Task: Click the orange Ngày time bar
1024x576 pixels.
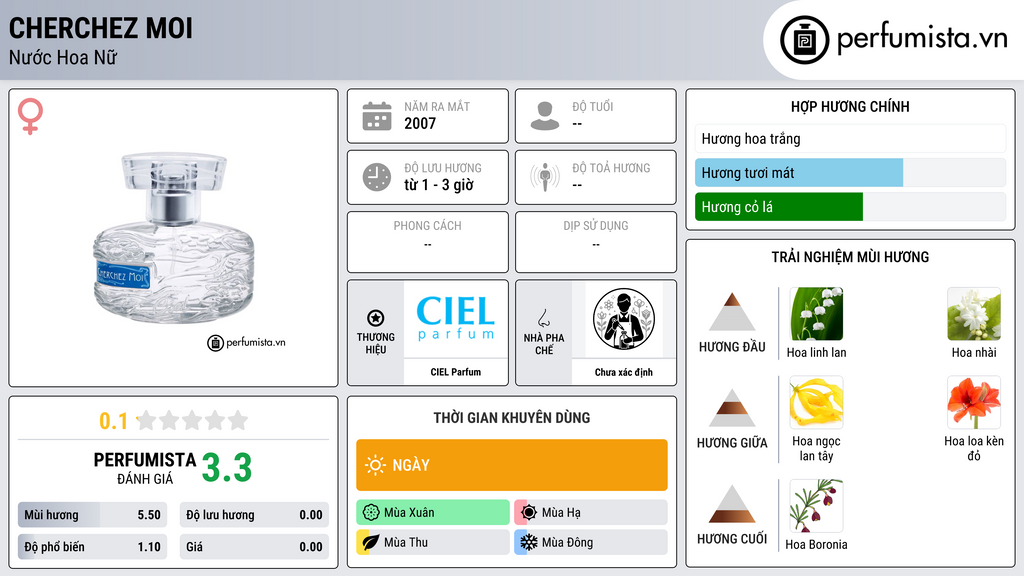Action: coord(511,465)
